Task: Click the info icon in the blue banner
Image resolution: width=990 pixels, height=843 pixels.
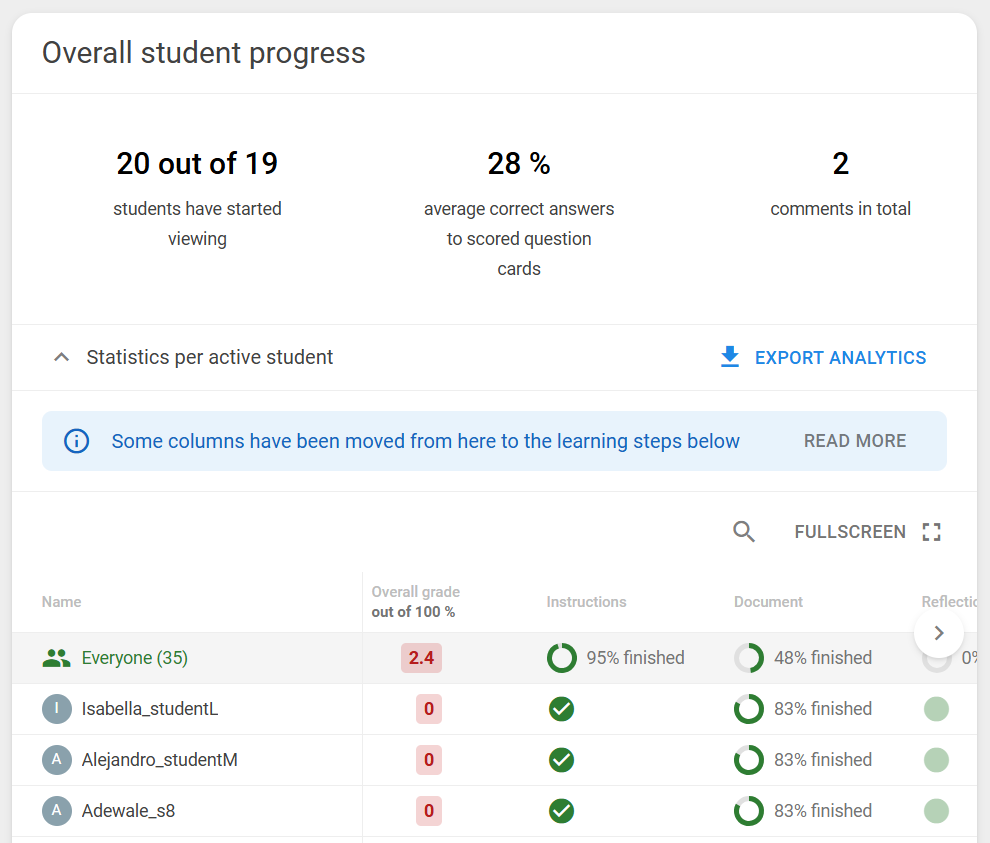Action: click(x=76, y=441)
